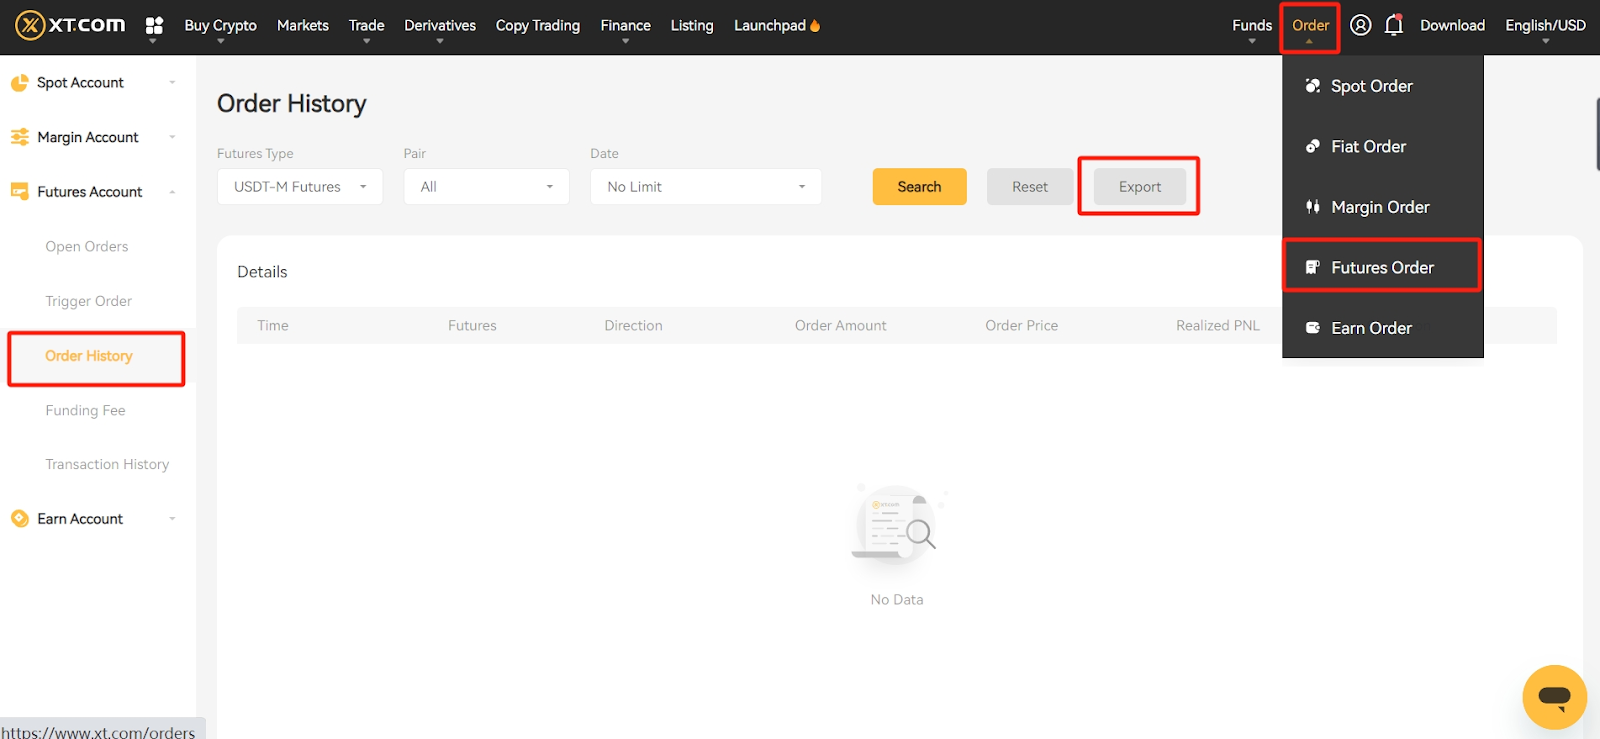Choose Spot Order in dropdown menu
Viewport: 1600px width, 739px height.
point(1371,86)
